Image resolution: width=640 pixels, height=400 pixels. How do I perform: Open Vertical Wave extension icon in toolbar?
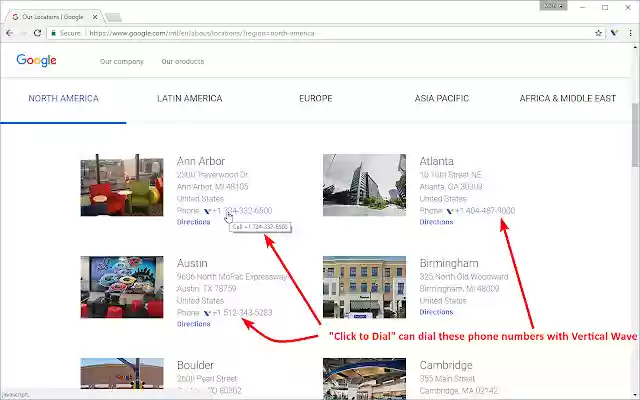615,33
